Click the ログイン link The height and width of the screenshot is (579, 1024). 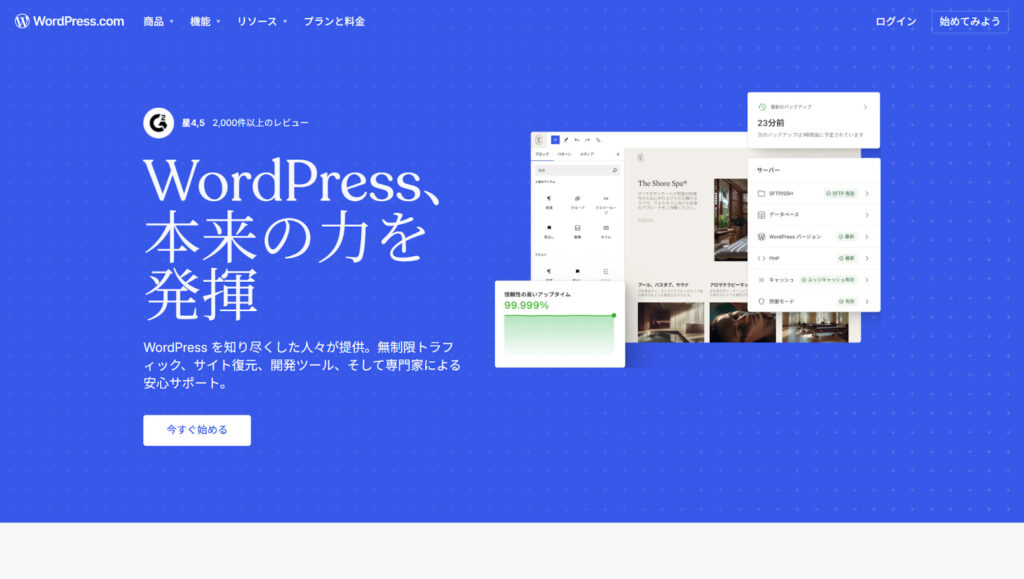tap(895, 21)
